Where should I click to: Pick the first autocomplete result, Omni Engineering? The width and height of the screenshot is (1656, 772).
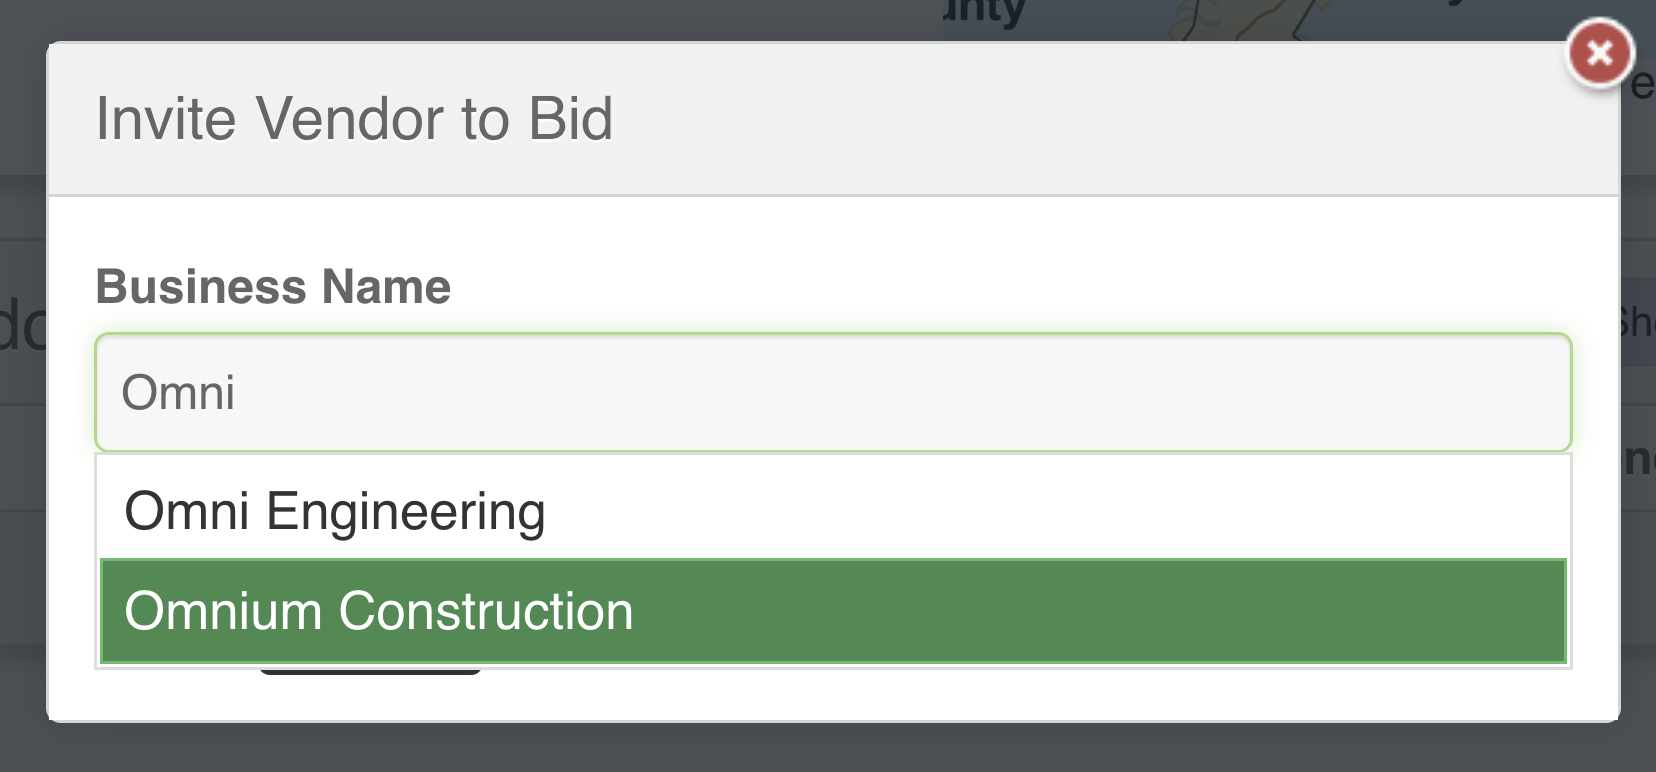[x=335, y=511]
